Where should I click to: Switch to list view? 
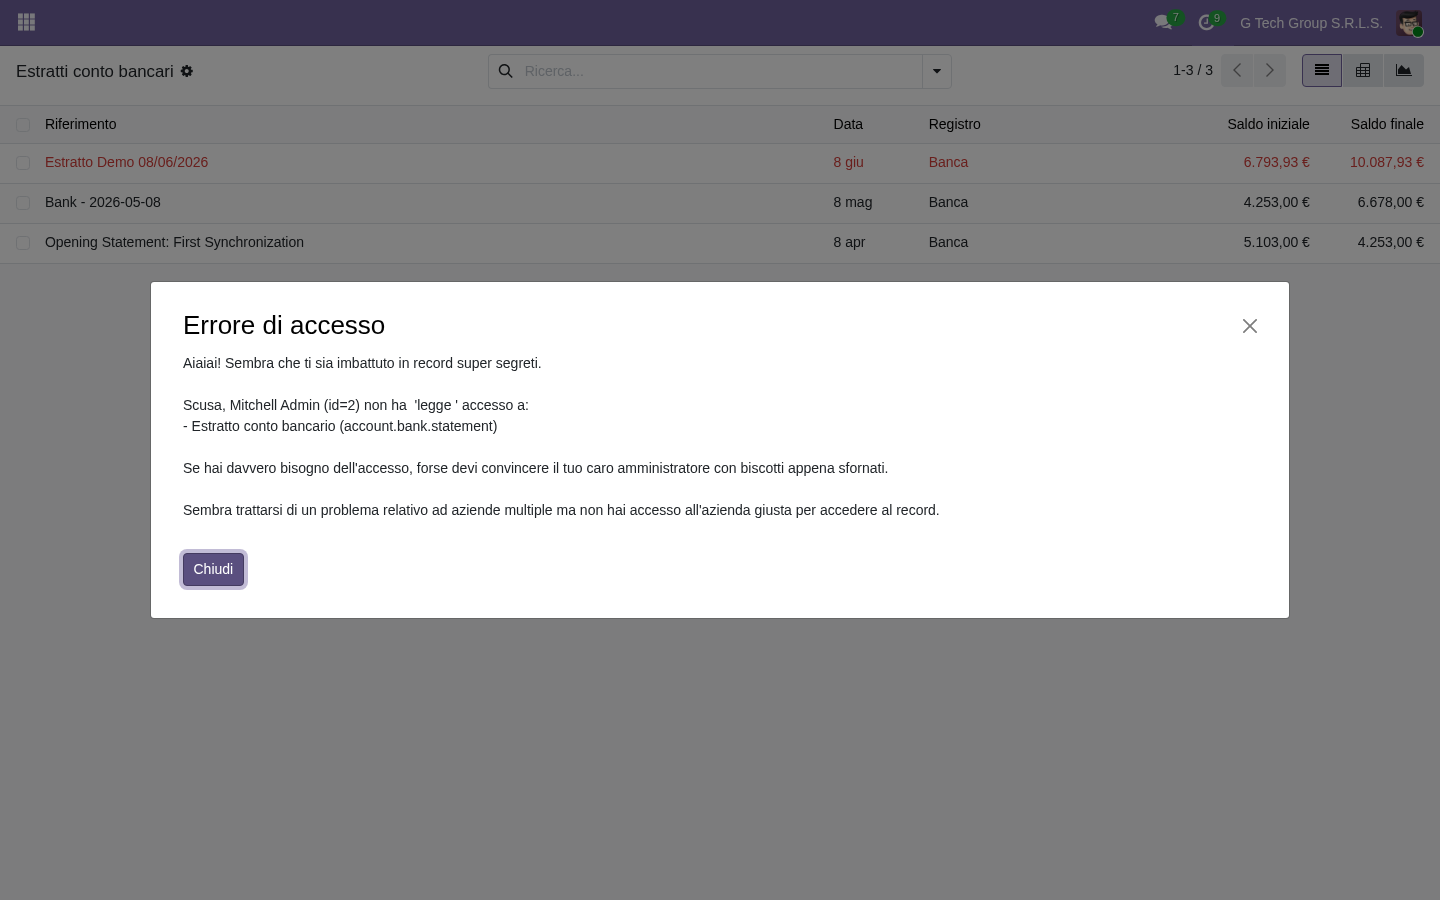[1322, 70]
